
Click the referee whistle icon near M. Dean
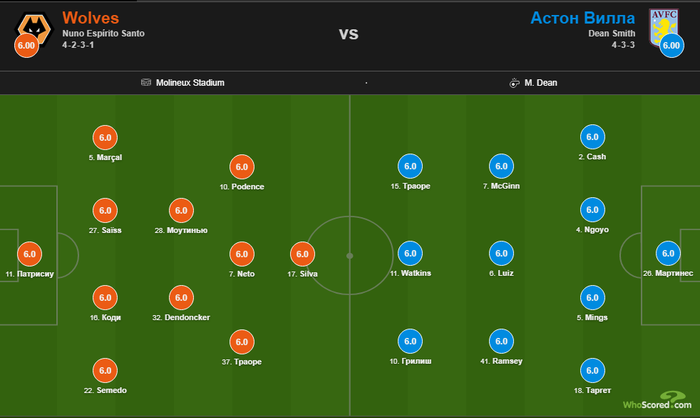(x=514, y=83)
